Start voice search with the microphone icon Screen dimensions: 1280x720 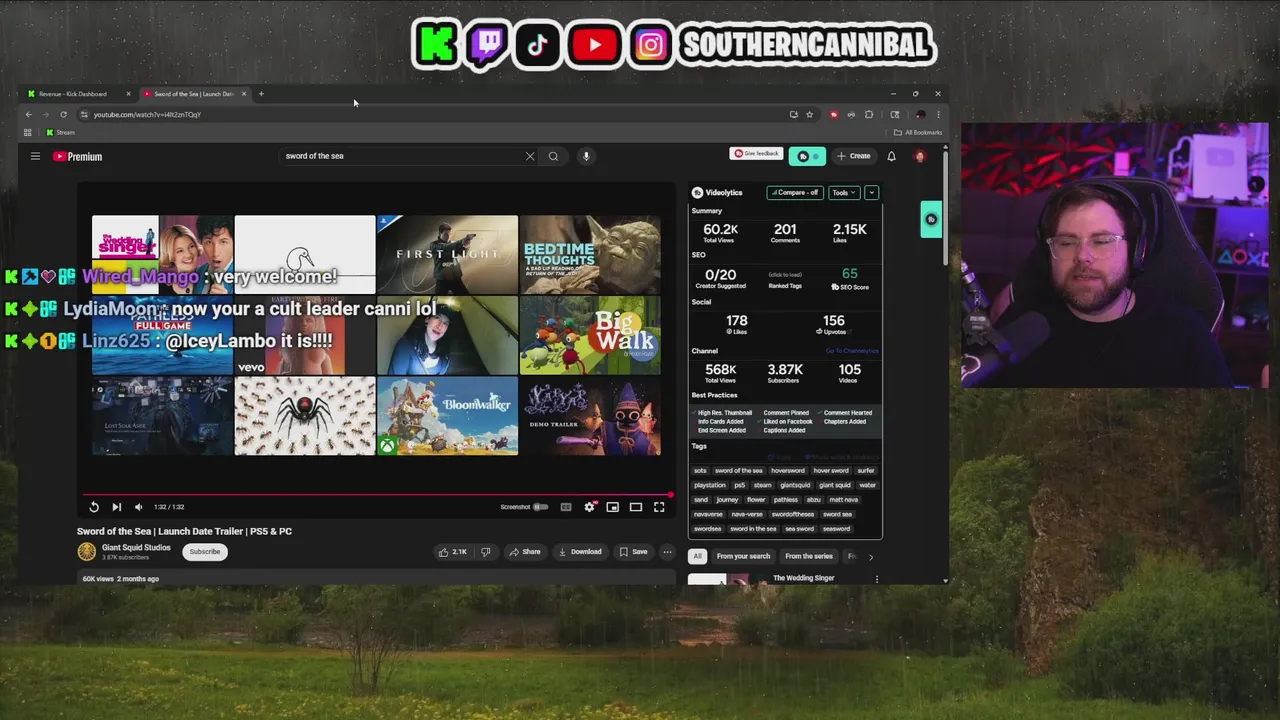(586, 156)
